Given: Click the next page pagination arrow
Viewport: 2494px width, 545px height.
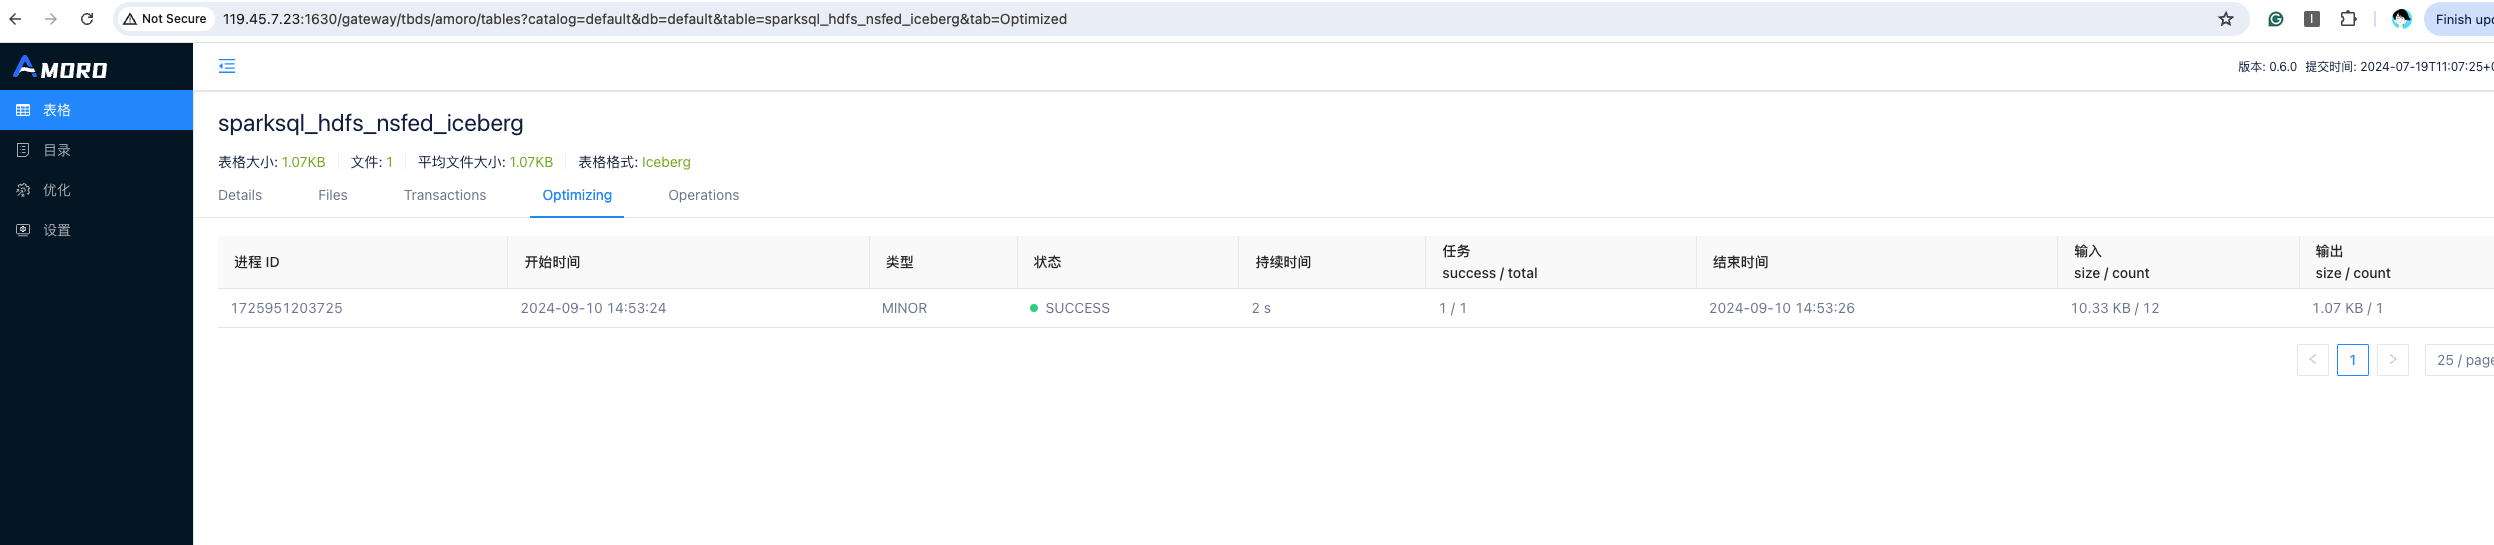Looking at the screenshot, I should pos(2392,360).
